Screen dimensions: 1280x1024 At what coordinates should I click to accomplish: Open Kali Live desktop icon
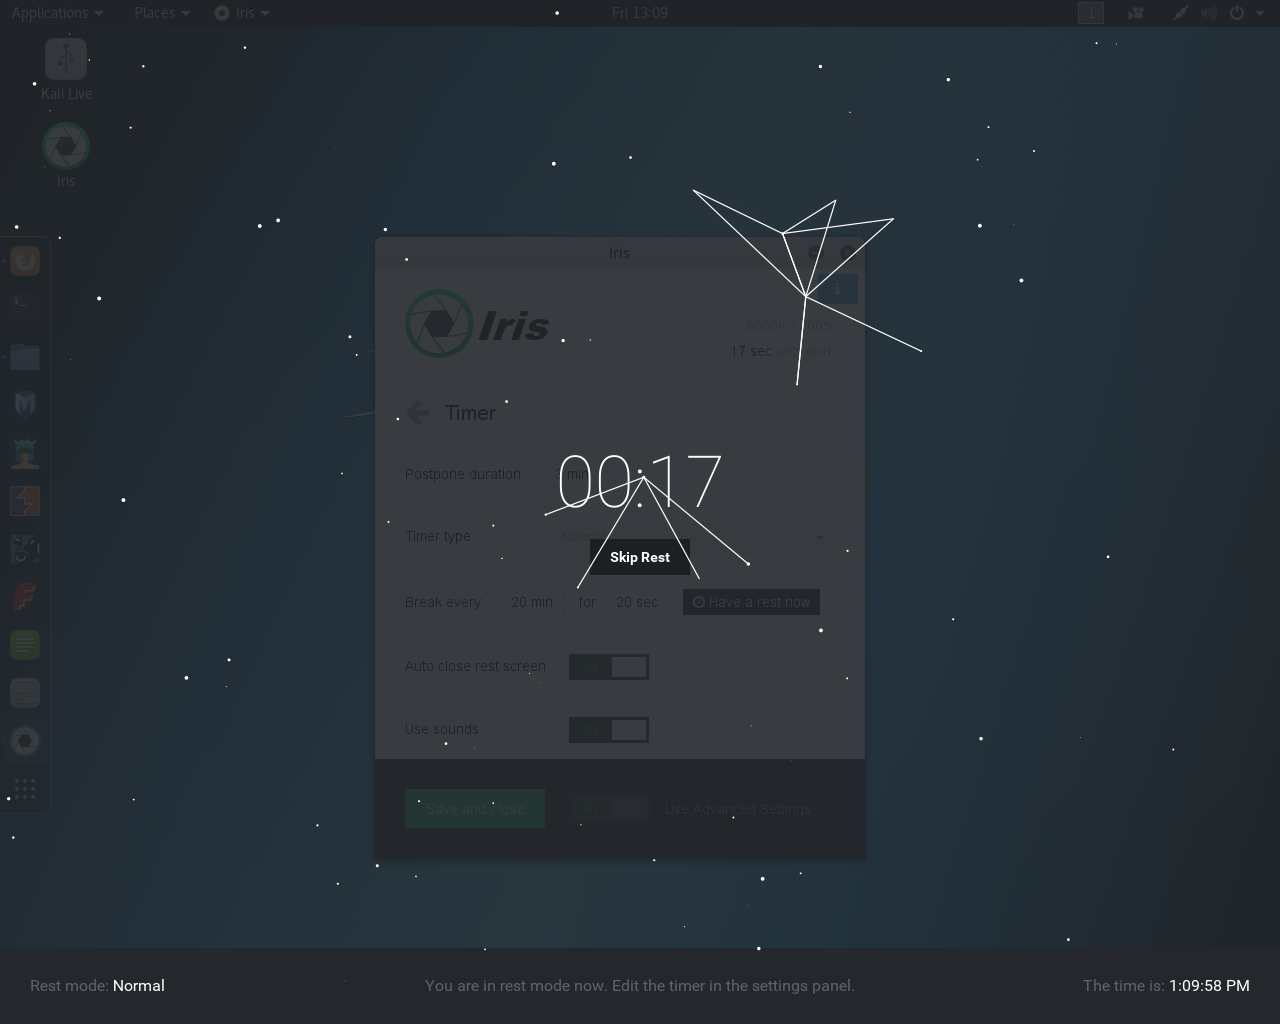[x=66, y=70]
